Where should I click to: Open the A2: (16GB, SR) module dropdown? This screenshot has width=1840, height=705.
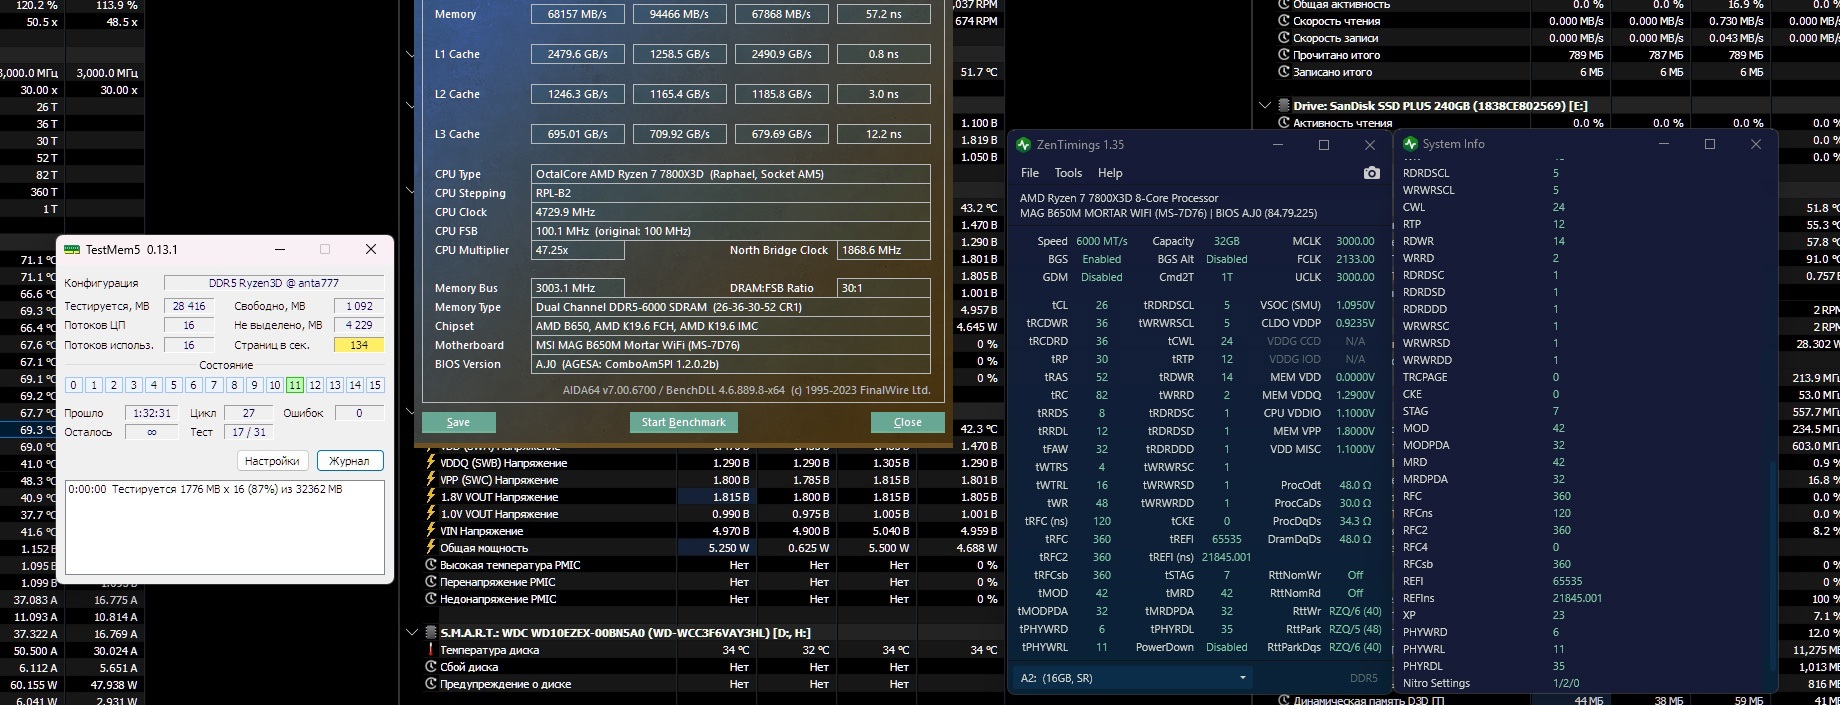(x=1133, y=678)
